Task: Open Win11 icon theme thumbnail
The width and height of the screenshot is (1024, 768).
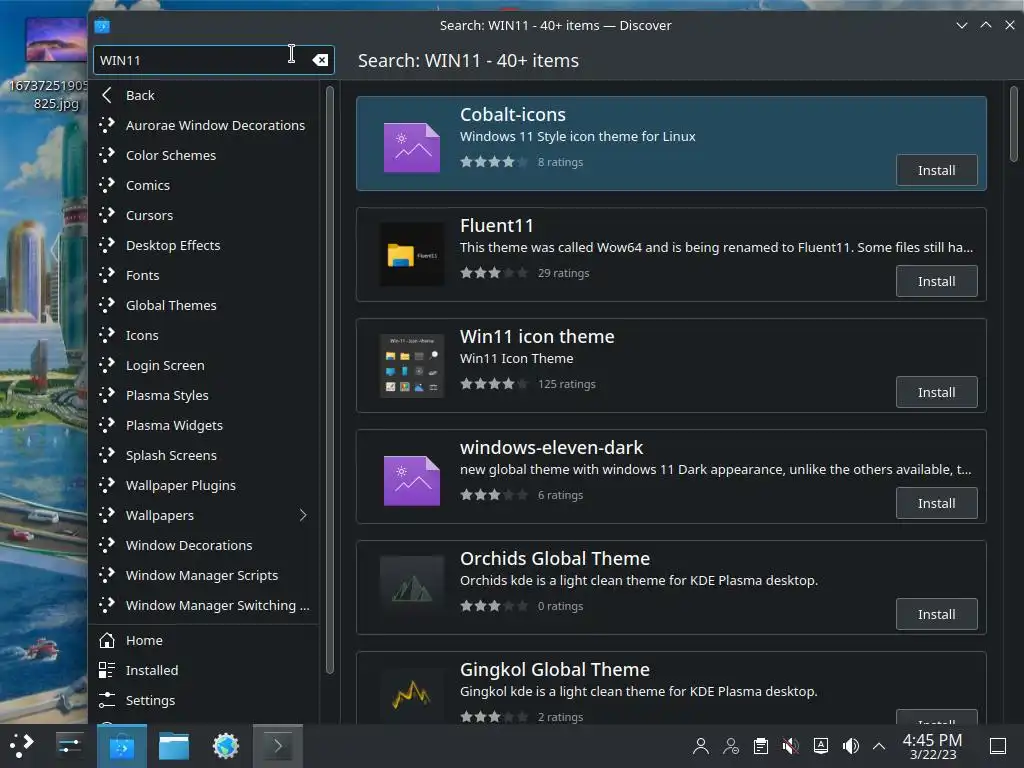Action: coord(411,366)
